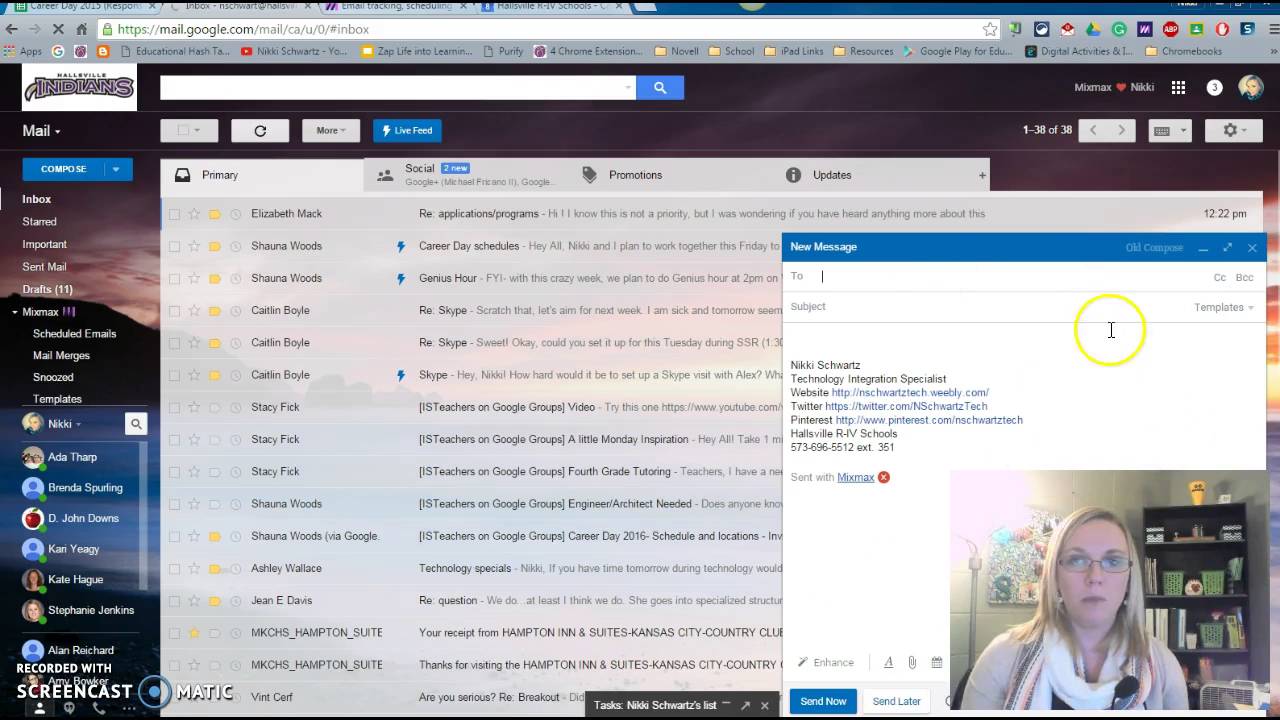Open the Mail switcher dropdown
This screenshot has width=1280, height=720.
click(42, 131)
